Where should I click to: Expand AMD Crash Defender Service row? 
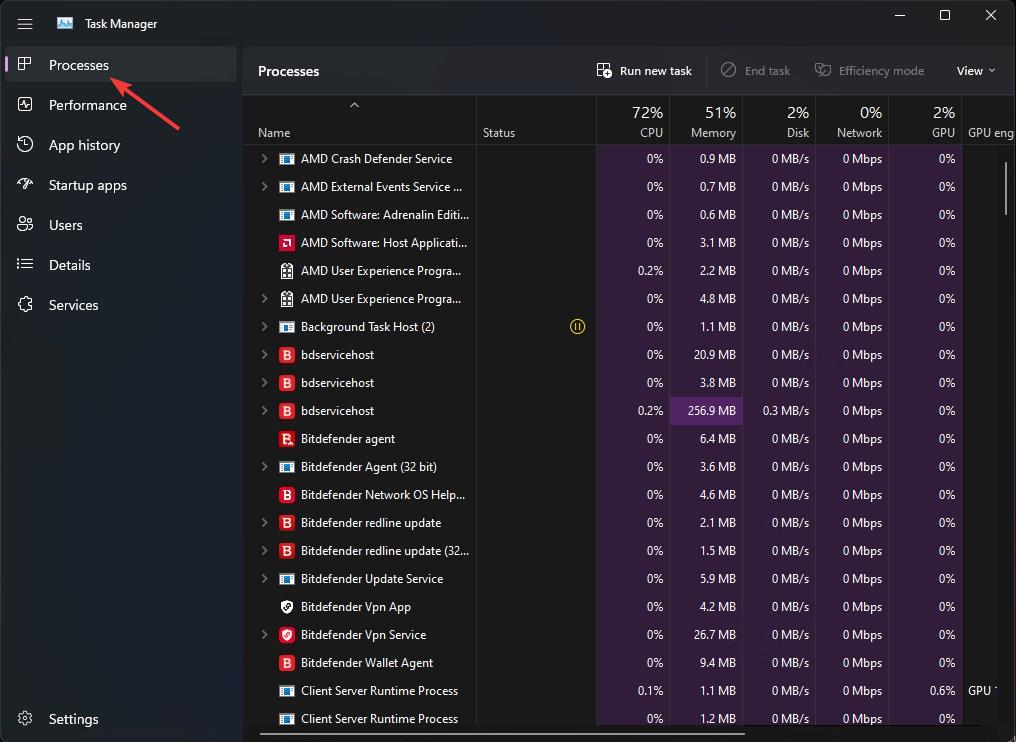coord(264,158)
